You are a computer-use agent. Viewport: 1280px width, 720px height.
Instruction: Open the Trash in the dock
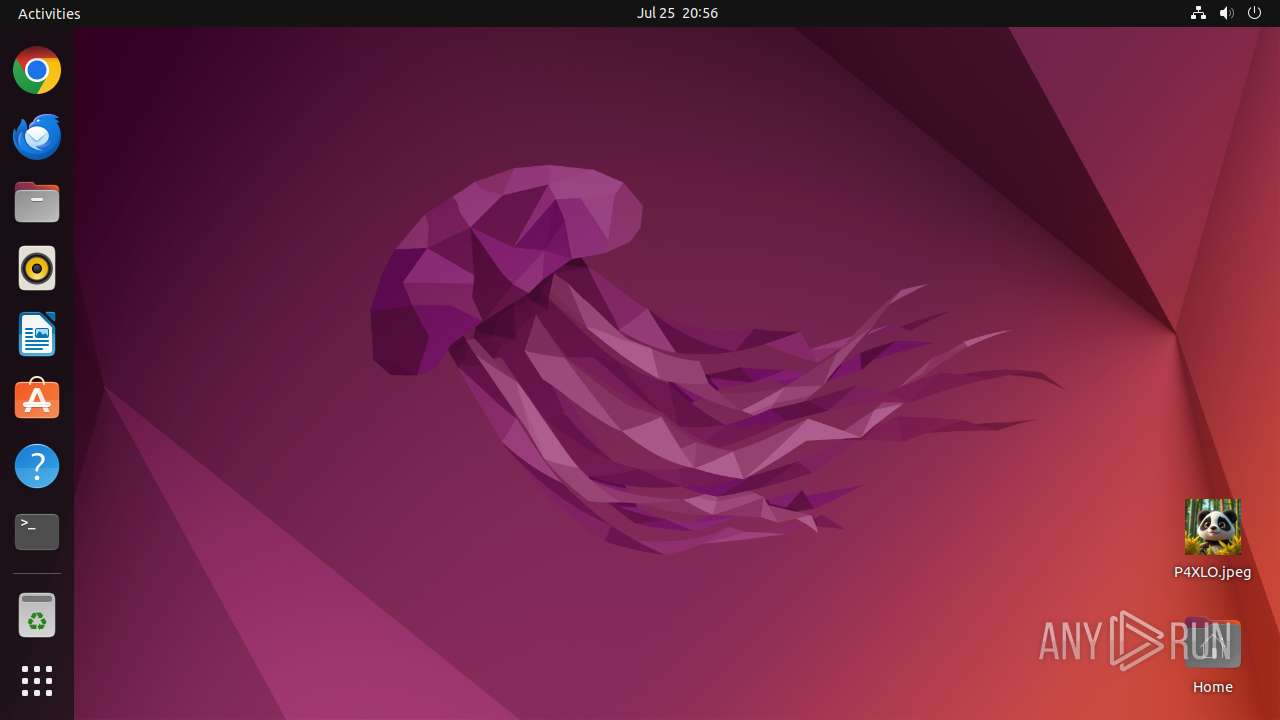point(37,615)
